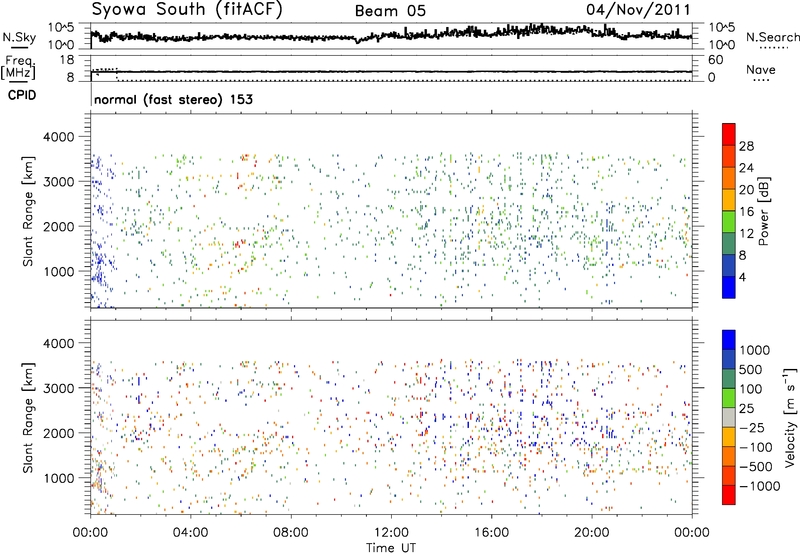Click the red top segment of Power colorbar
The image size is (800, 554).
click(729, 134)
